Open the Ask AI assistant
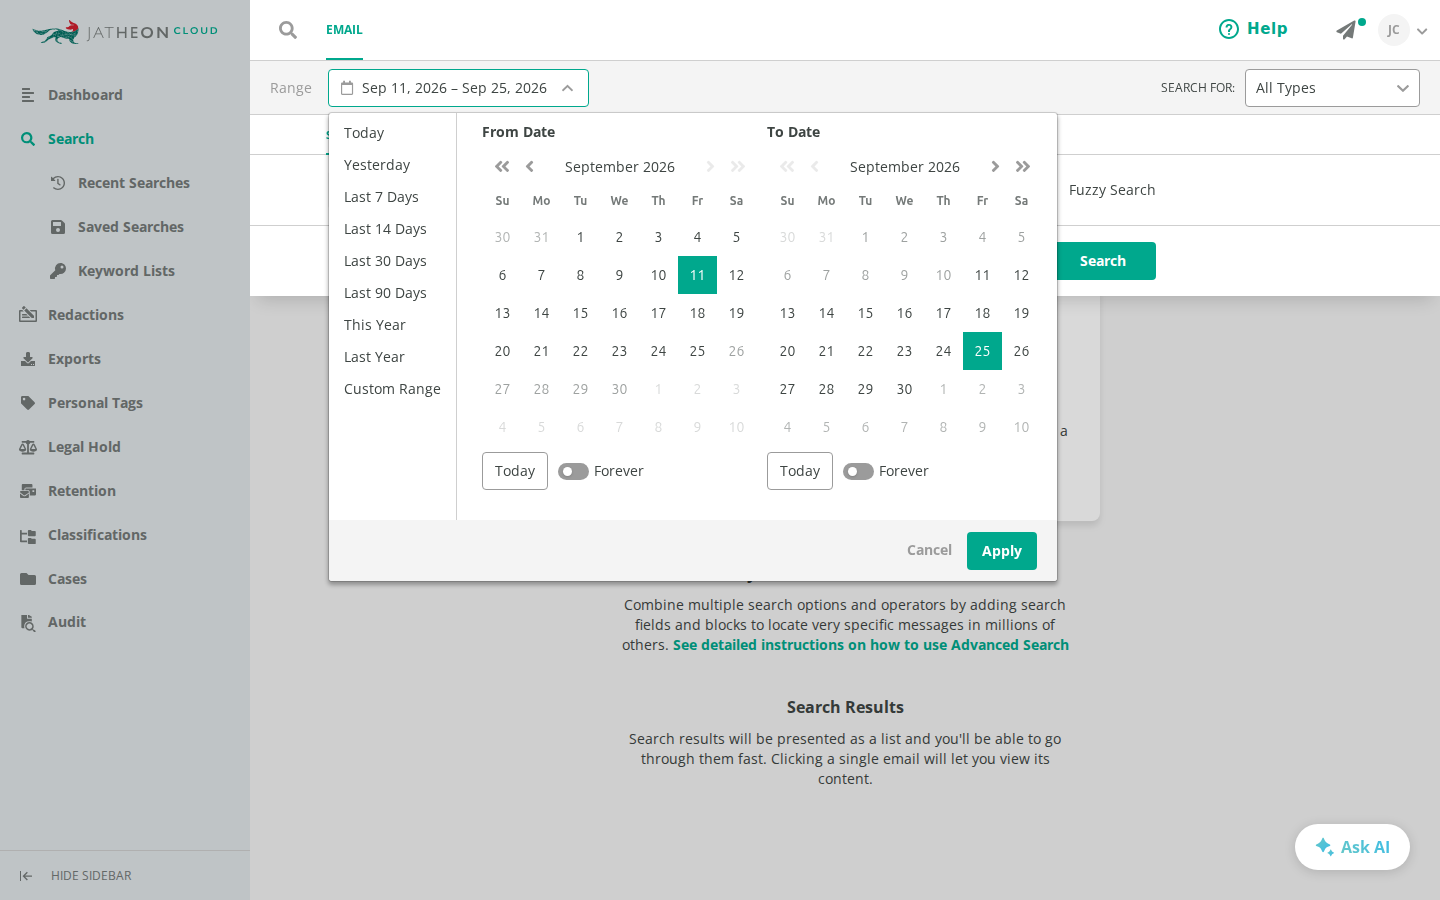This screenshot has height=900, width=1440. click(1352, 847)
